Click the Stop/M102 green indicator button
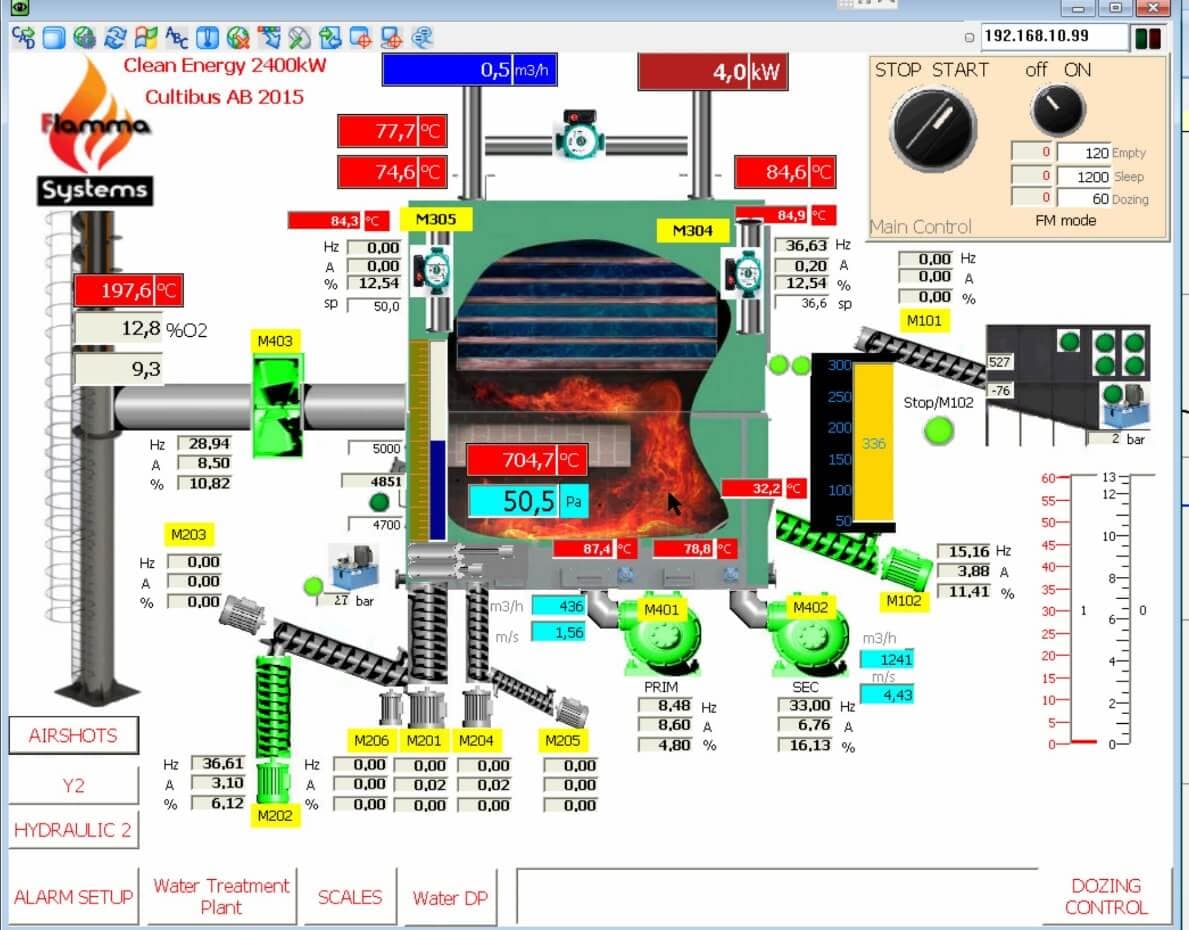Image resolution: width=1189 pixels, height=930 pixels. pyautogui.click(x=938, y=431)
